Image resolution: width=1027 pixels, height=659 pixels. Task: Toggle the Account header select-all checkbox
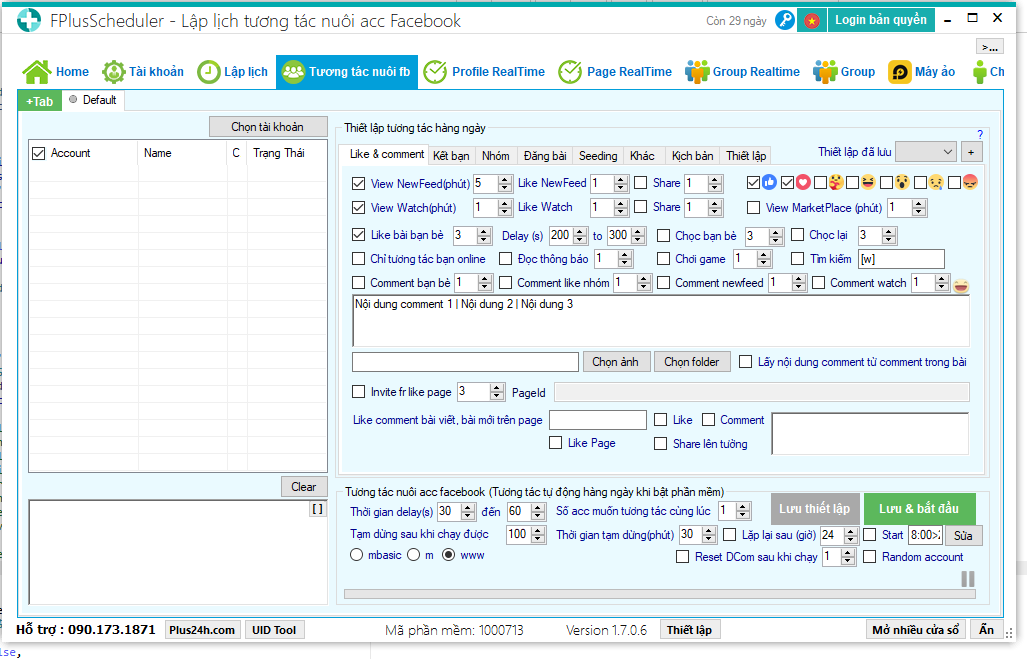tap(39, 153)
